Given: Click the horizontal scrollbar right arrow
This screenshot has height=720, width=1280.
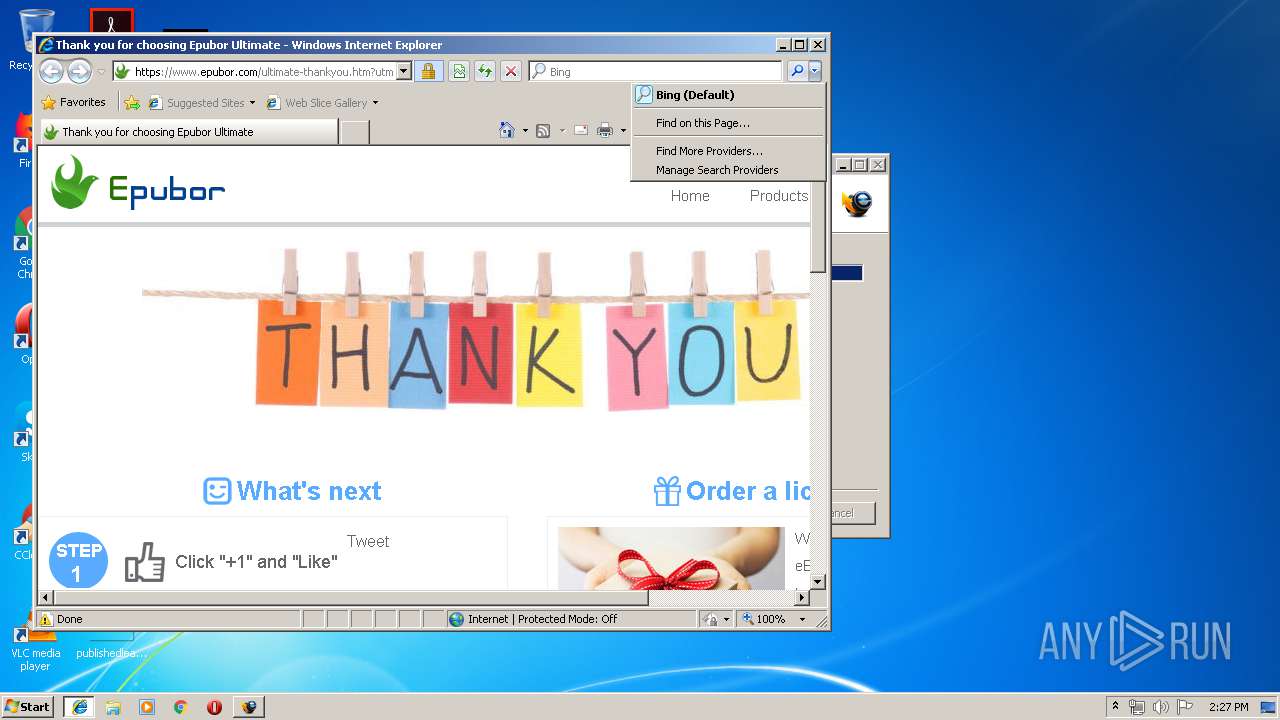Looking at the screenshot, I should (x=801, y=598).
